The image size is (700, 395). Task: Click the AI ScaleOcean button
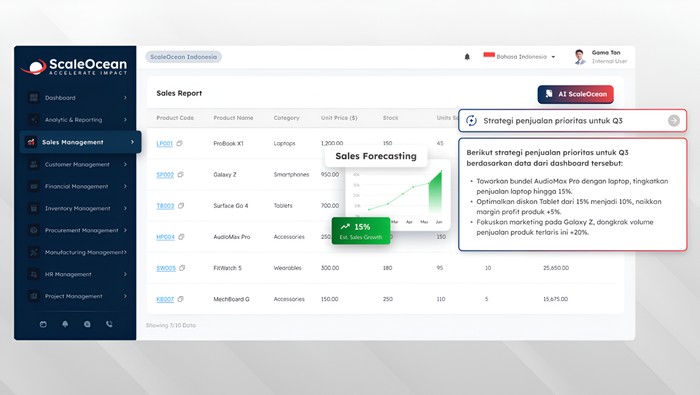pyautogui.click(x=575, y=94)
